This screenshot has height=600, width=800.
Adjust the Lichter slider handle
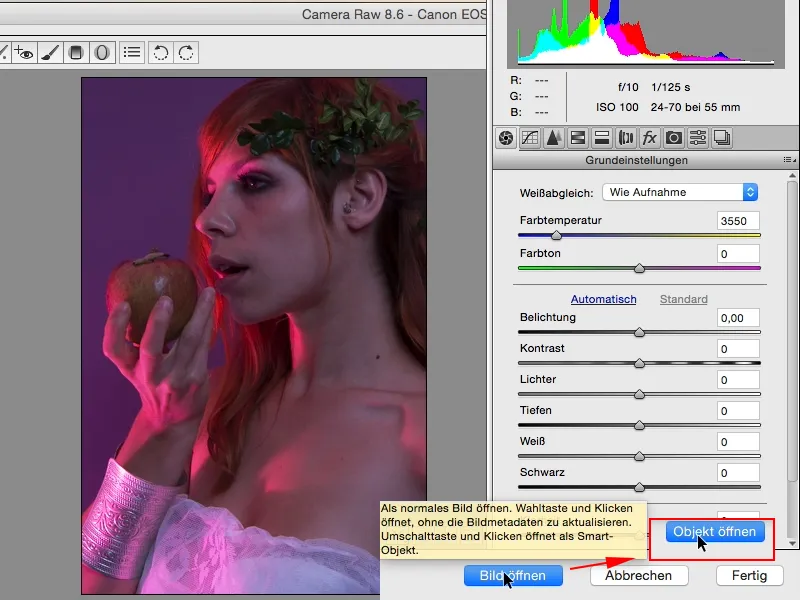[x=639, y=394]
